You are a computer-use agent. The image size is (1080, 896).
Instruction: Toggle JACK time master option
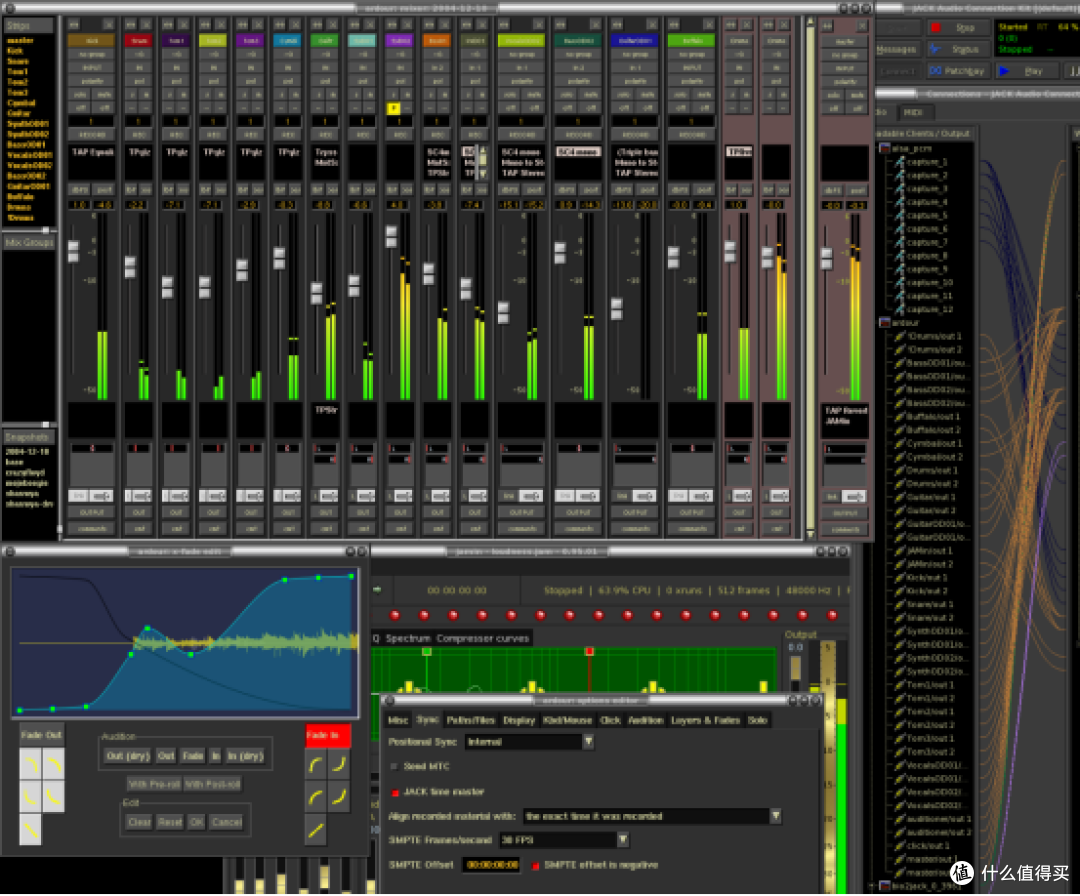[x=395, y=792]
